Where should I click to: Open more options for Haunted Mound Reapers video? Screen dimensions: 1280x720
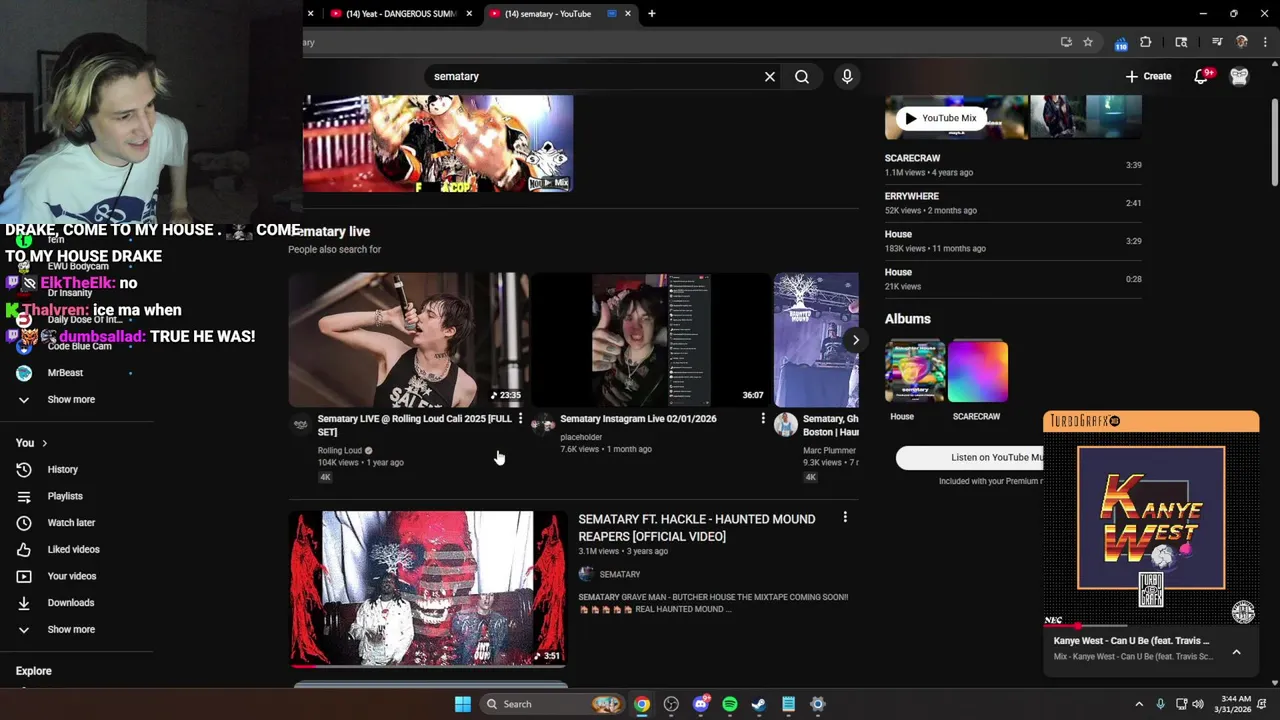tap(845, 517)
